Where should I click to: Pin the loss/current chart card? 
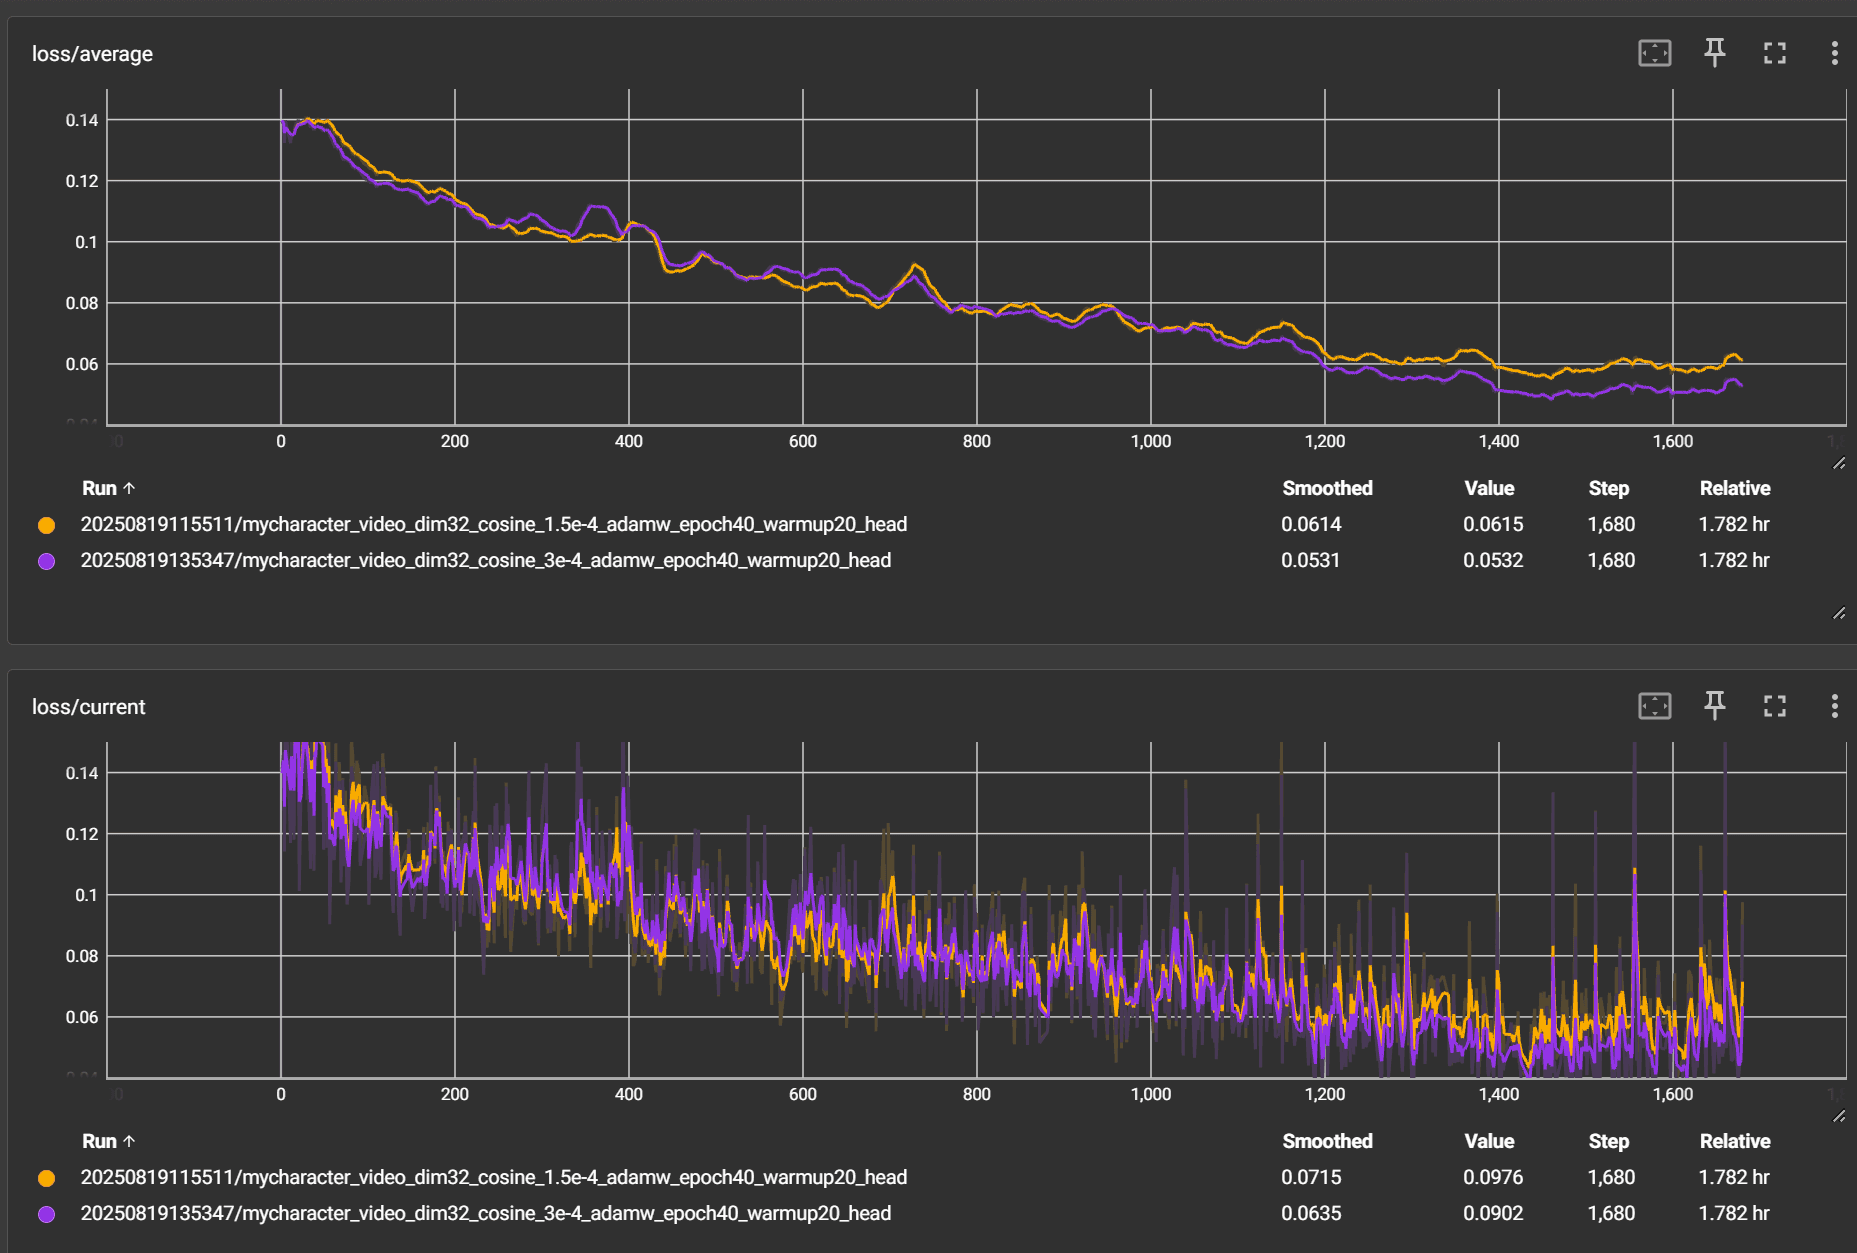(1714, 706)
